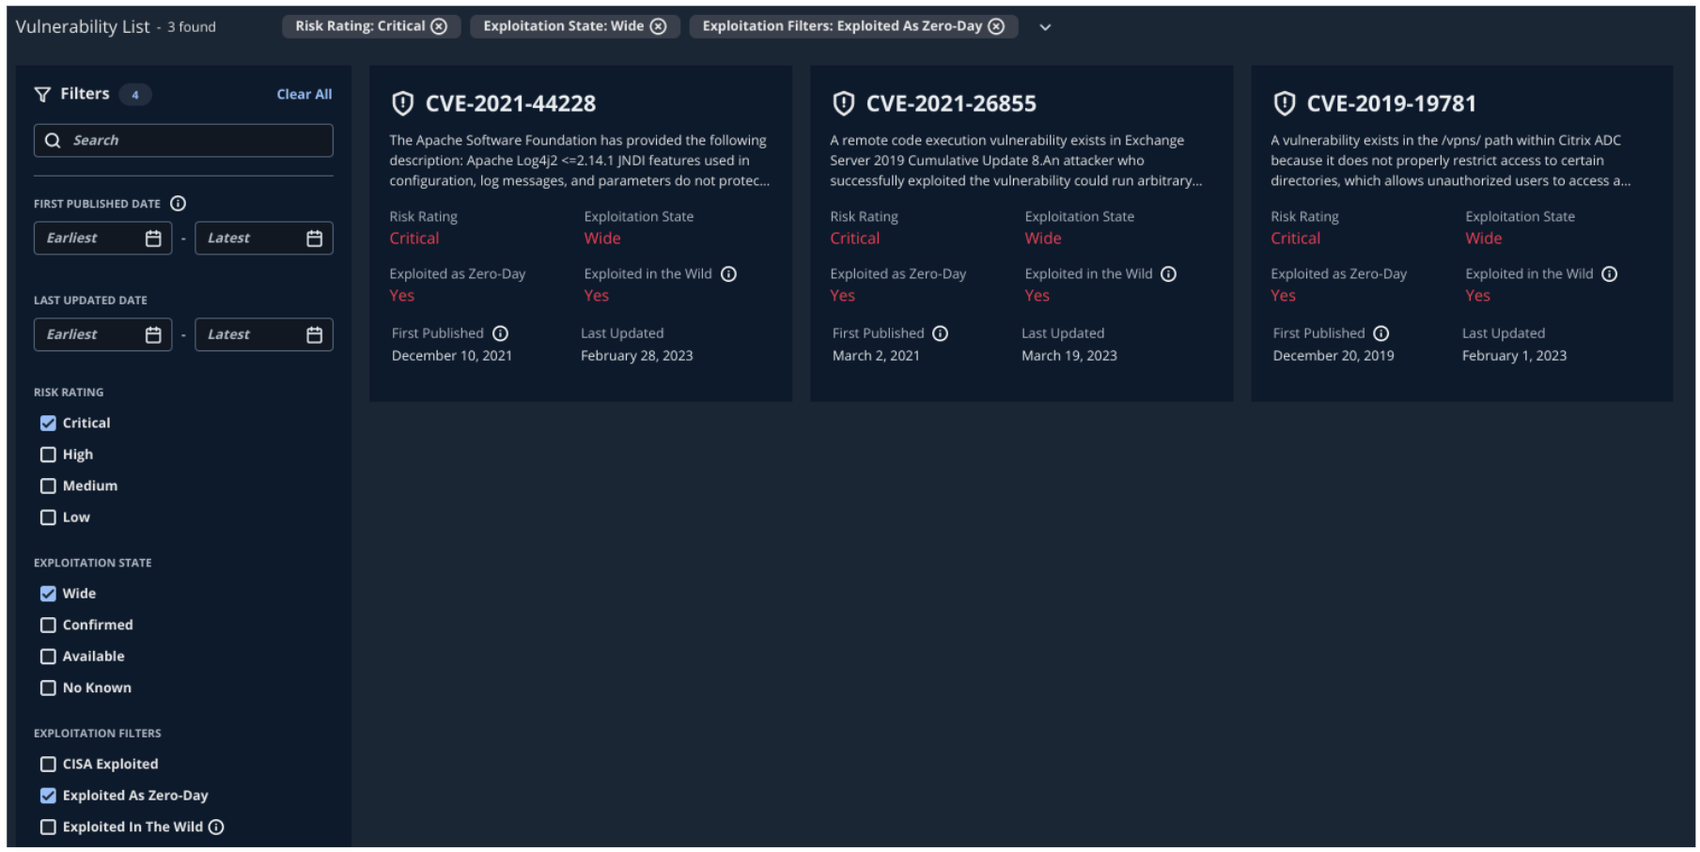The width and height of the screenshot is (1700, 852).
Task: Click the February 1, 2023 updated date
Action: (x=1514, y=356)
